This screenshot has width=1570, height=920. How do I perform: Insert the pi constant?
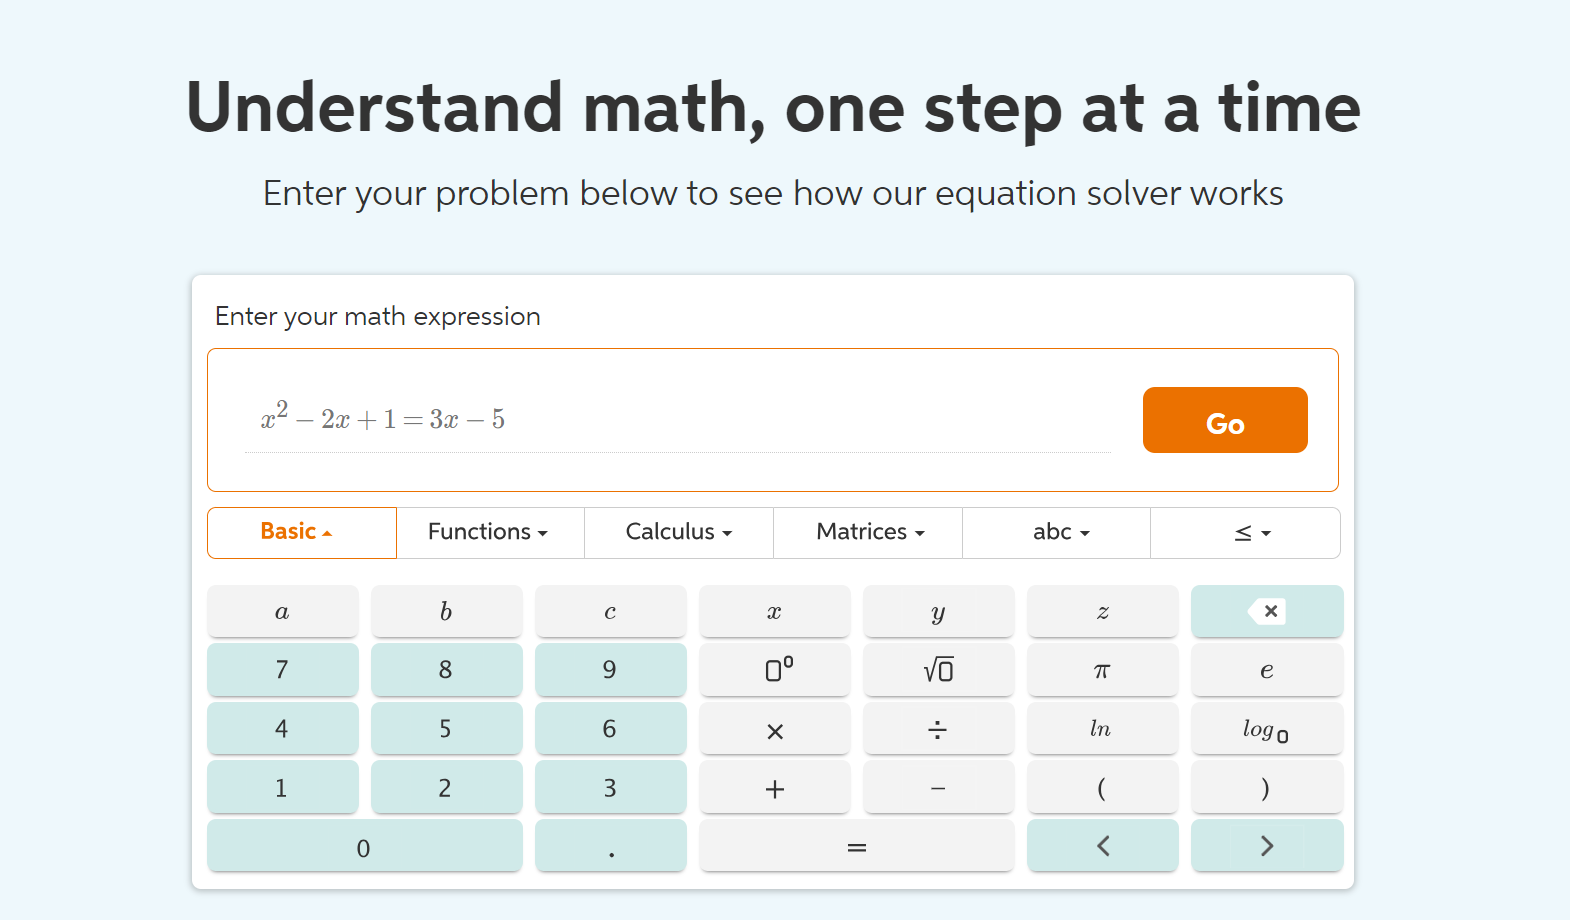(1102, 669)
